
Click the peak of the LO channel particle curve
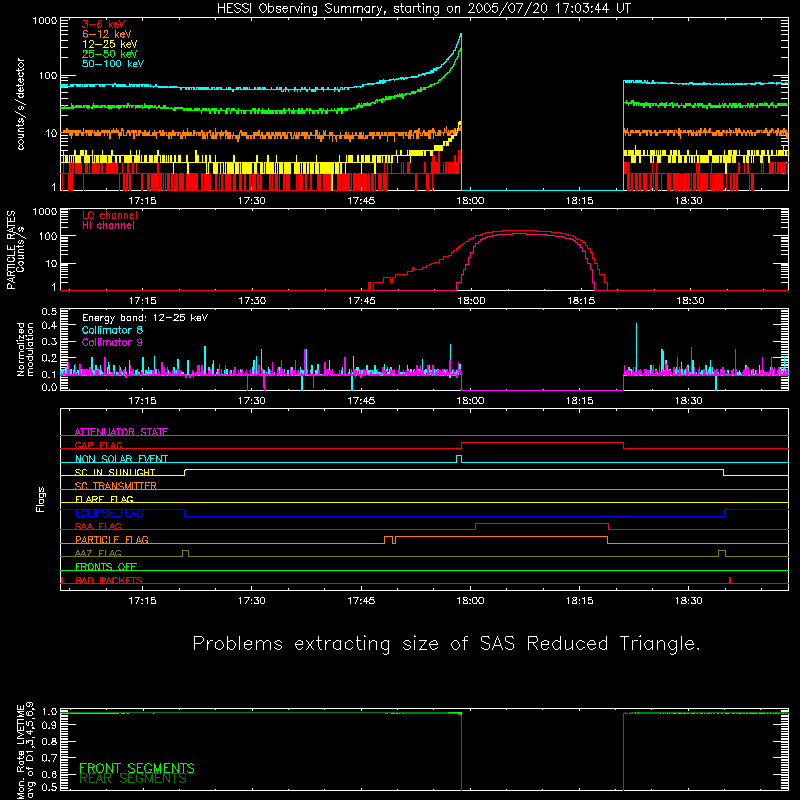520,231
